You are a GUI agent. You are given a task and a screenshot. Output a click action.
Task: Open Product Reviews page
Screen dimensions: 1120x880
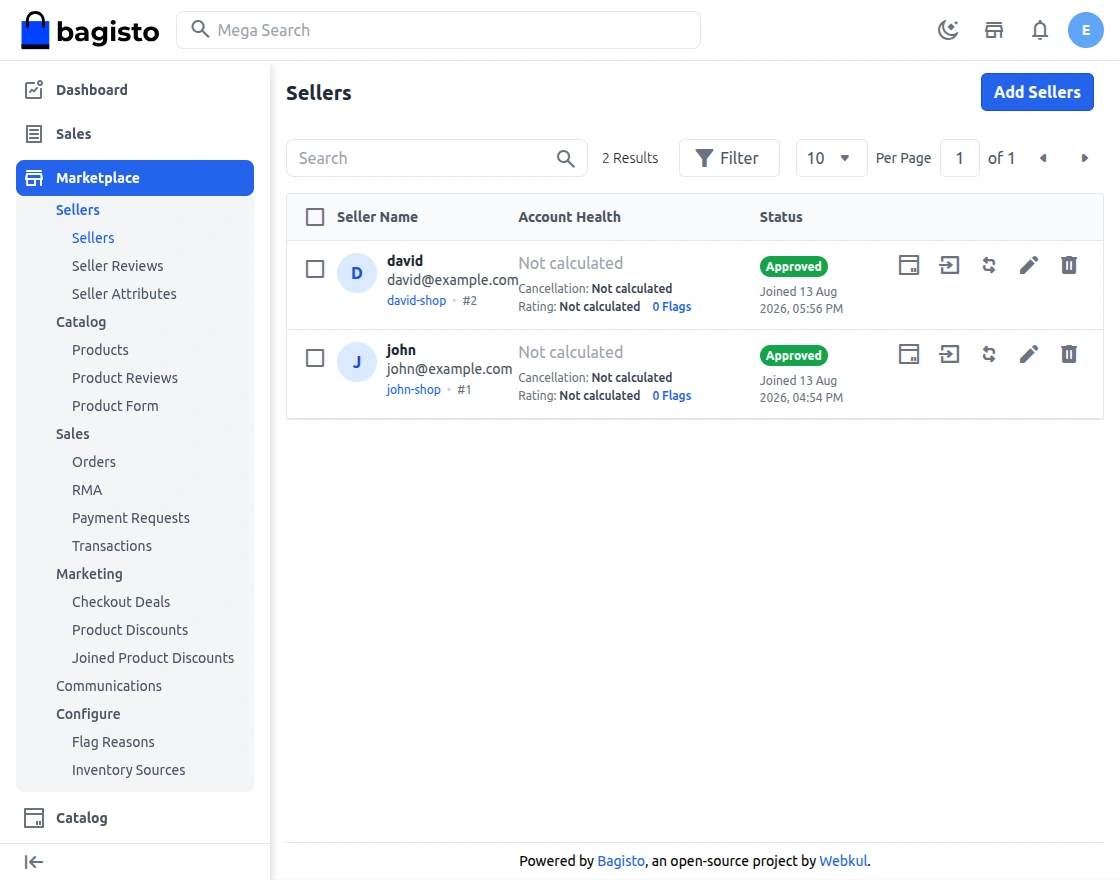125,378
